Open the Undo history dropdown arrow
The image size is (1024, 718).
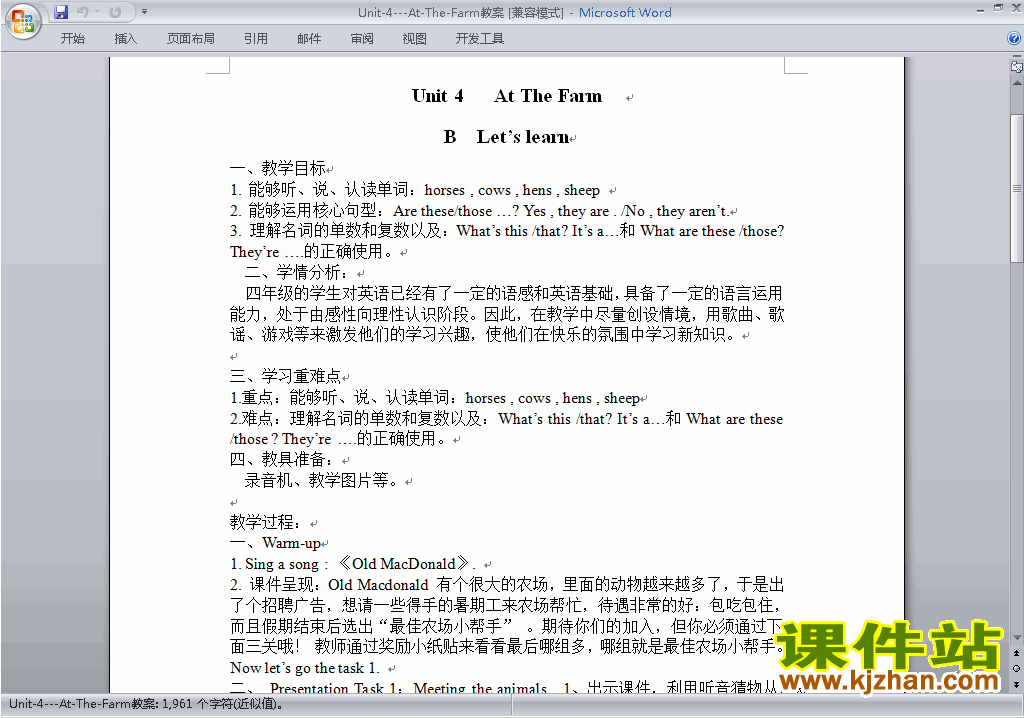point(97,12)
